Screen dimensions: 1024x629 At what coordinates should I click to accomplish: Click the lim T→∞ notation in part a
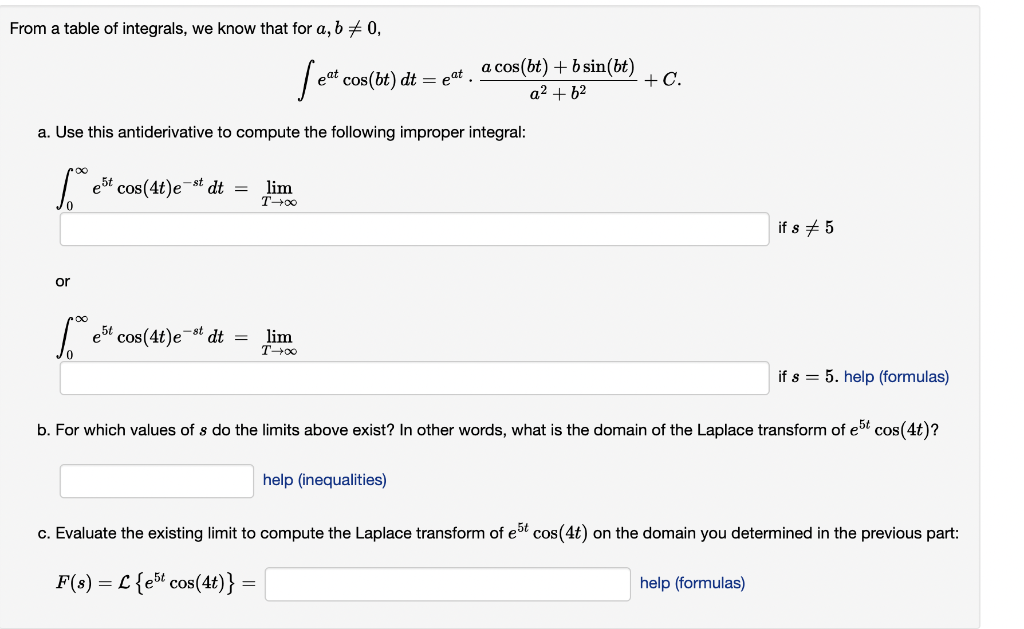(278, 192)
